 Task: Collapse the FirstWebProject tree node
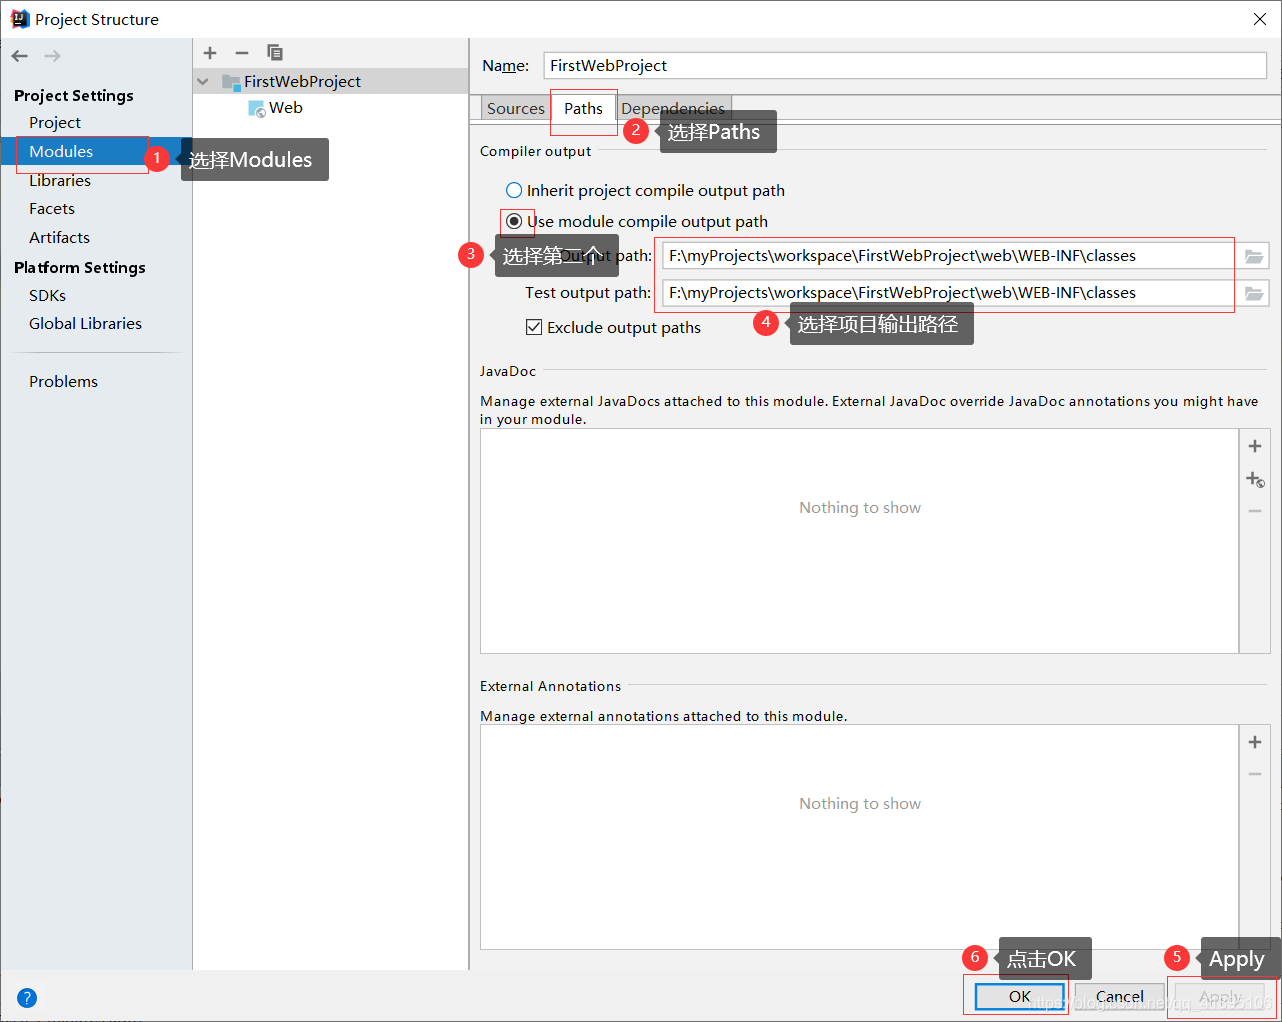click(x=203, y=82)
